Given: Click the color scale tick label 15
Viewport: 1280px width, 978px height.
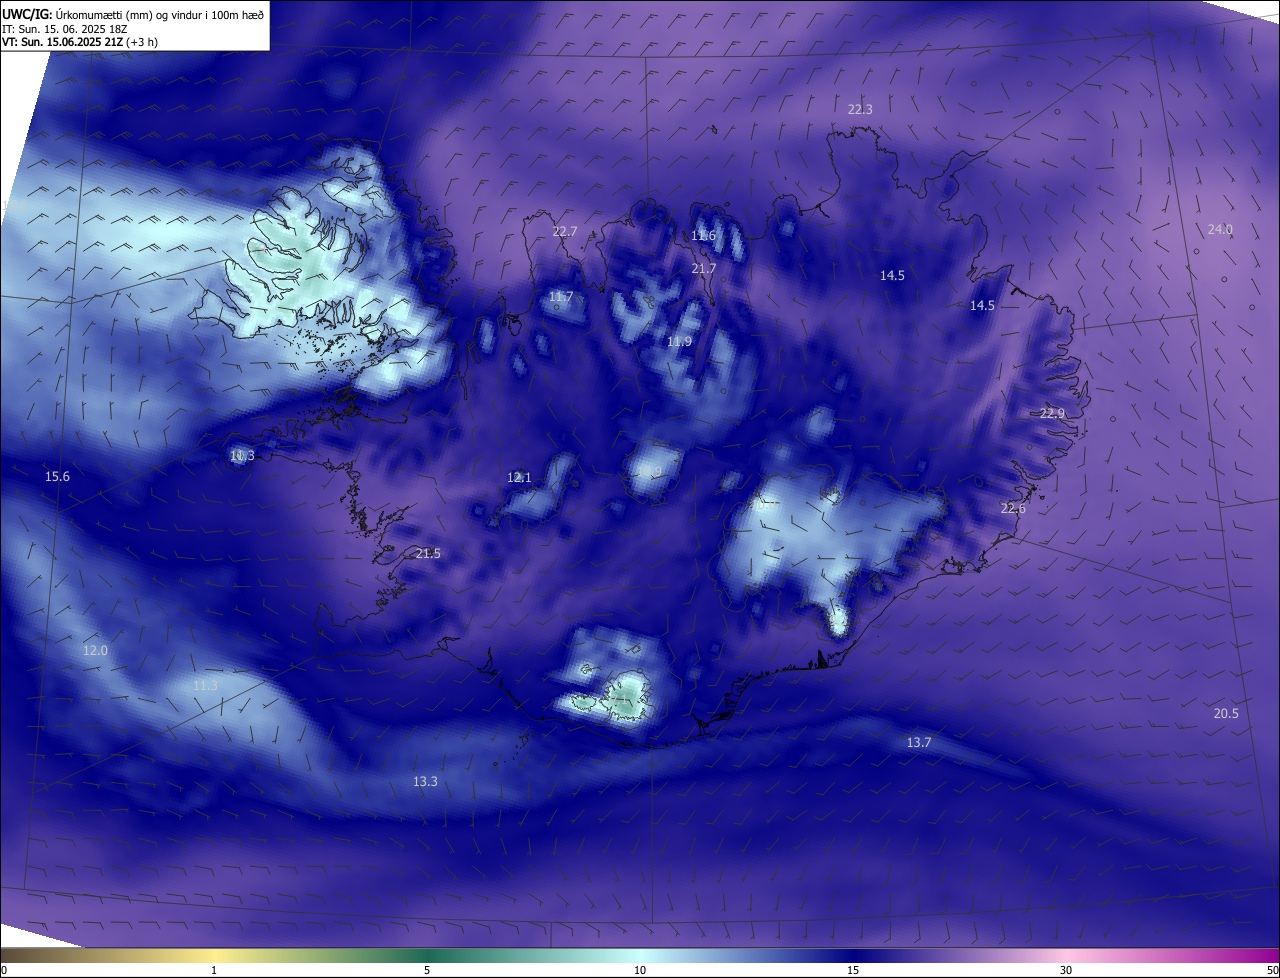Looking at the screenshot, I should (x=853, y=970).
